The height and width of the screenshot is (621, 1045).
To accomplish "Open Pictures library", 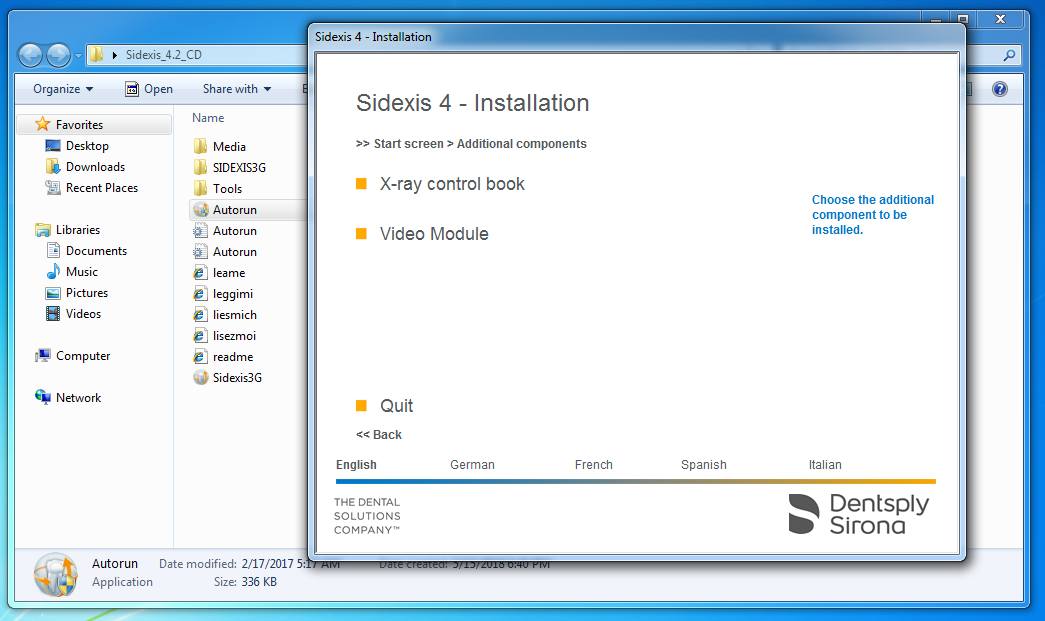I will 87,293.
